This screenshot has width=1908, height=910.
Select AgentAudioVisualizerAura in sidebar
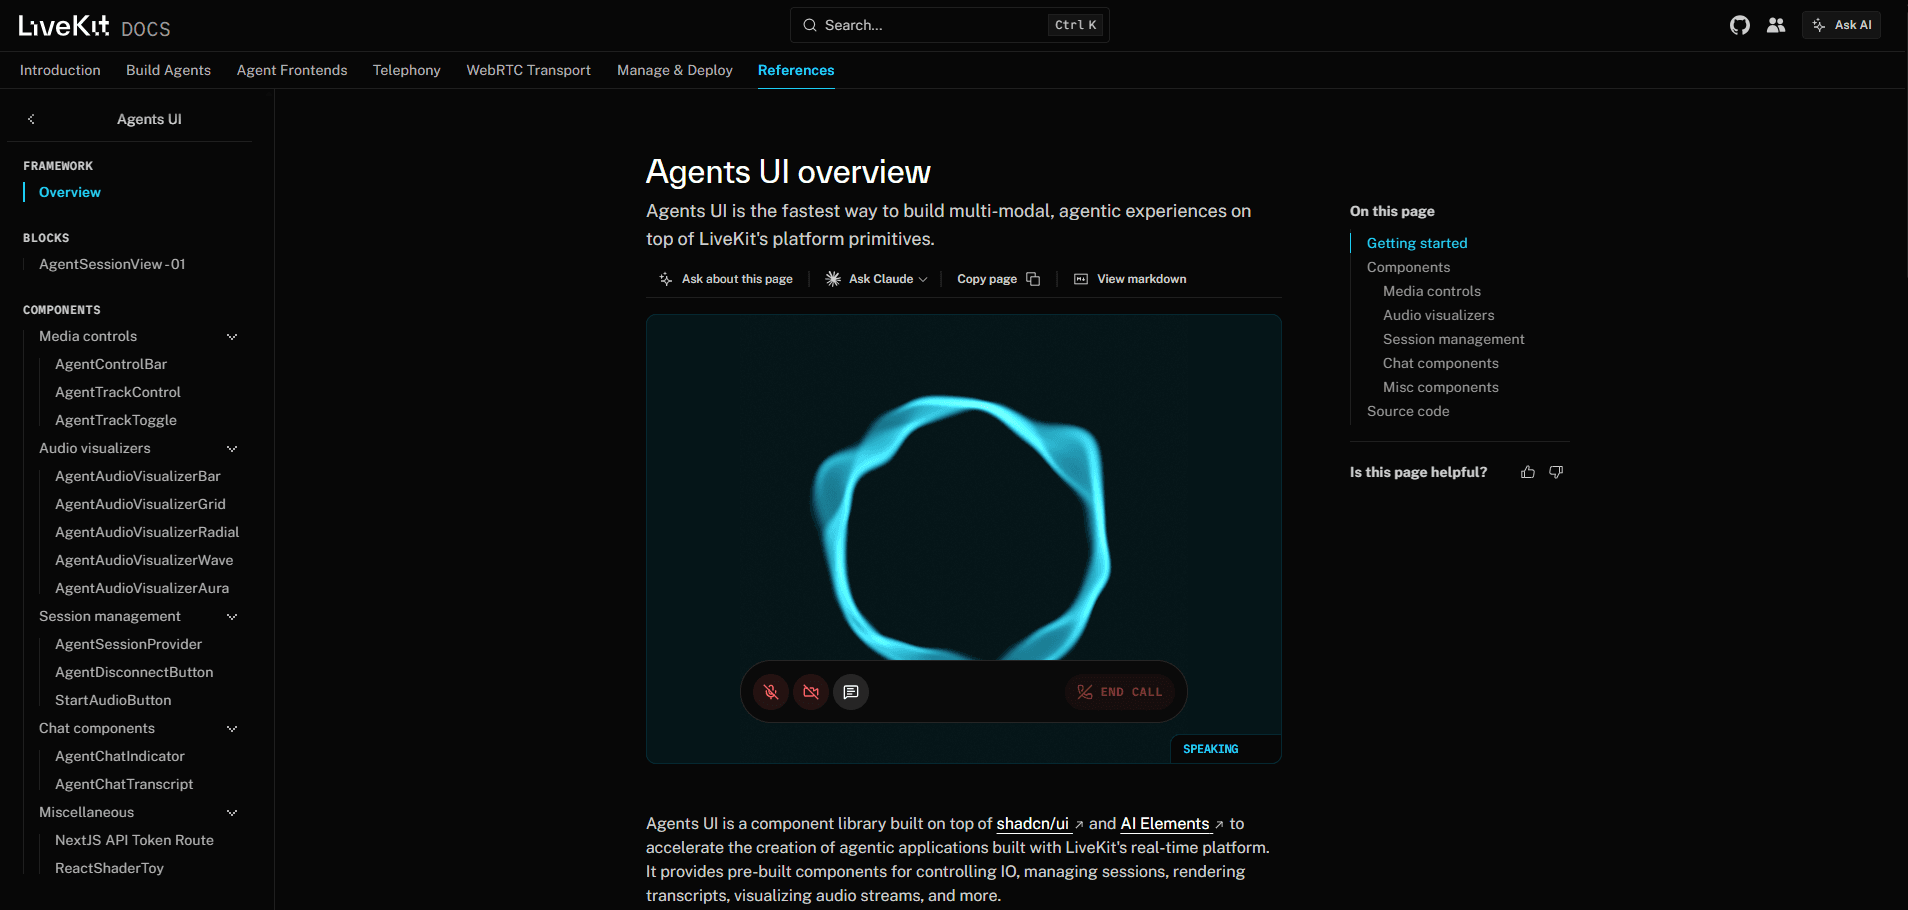pos(142,588)
